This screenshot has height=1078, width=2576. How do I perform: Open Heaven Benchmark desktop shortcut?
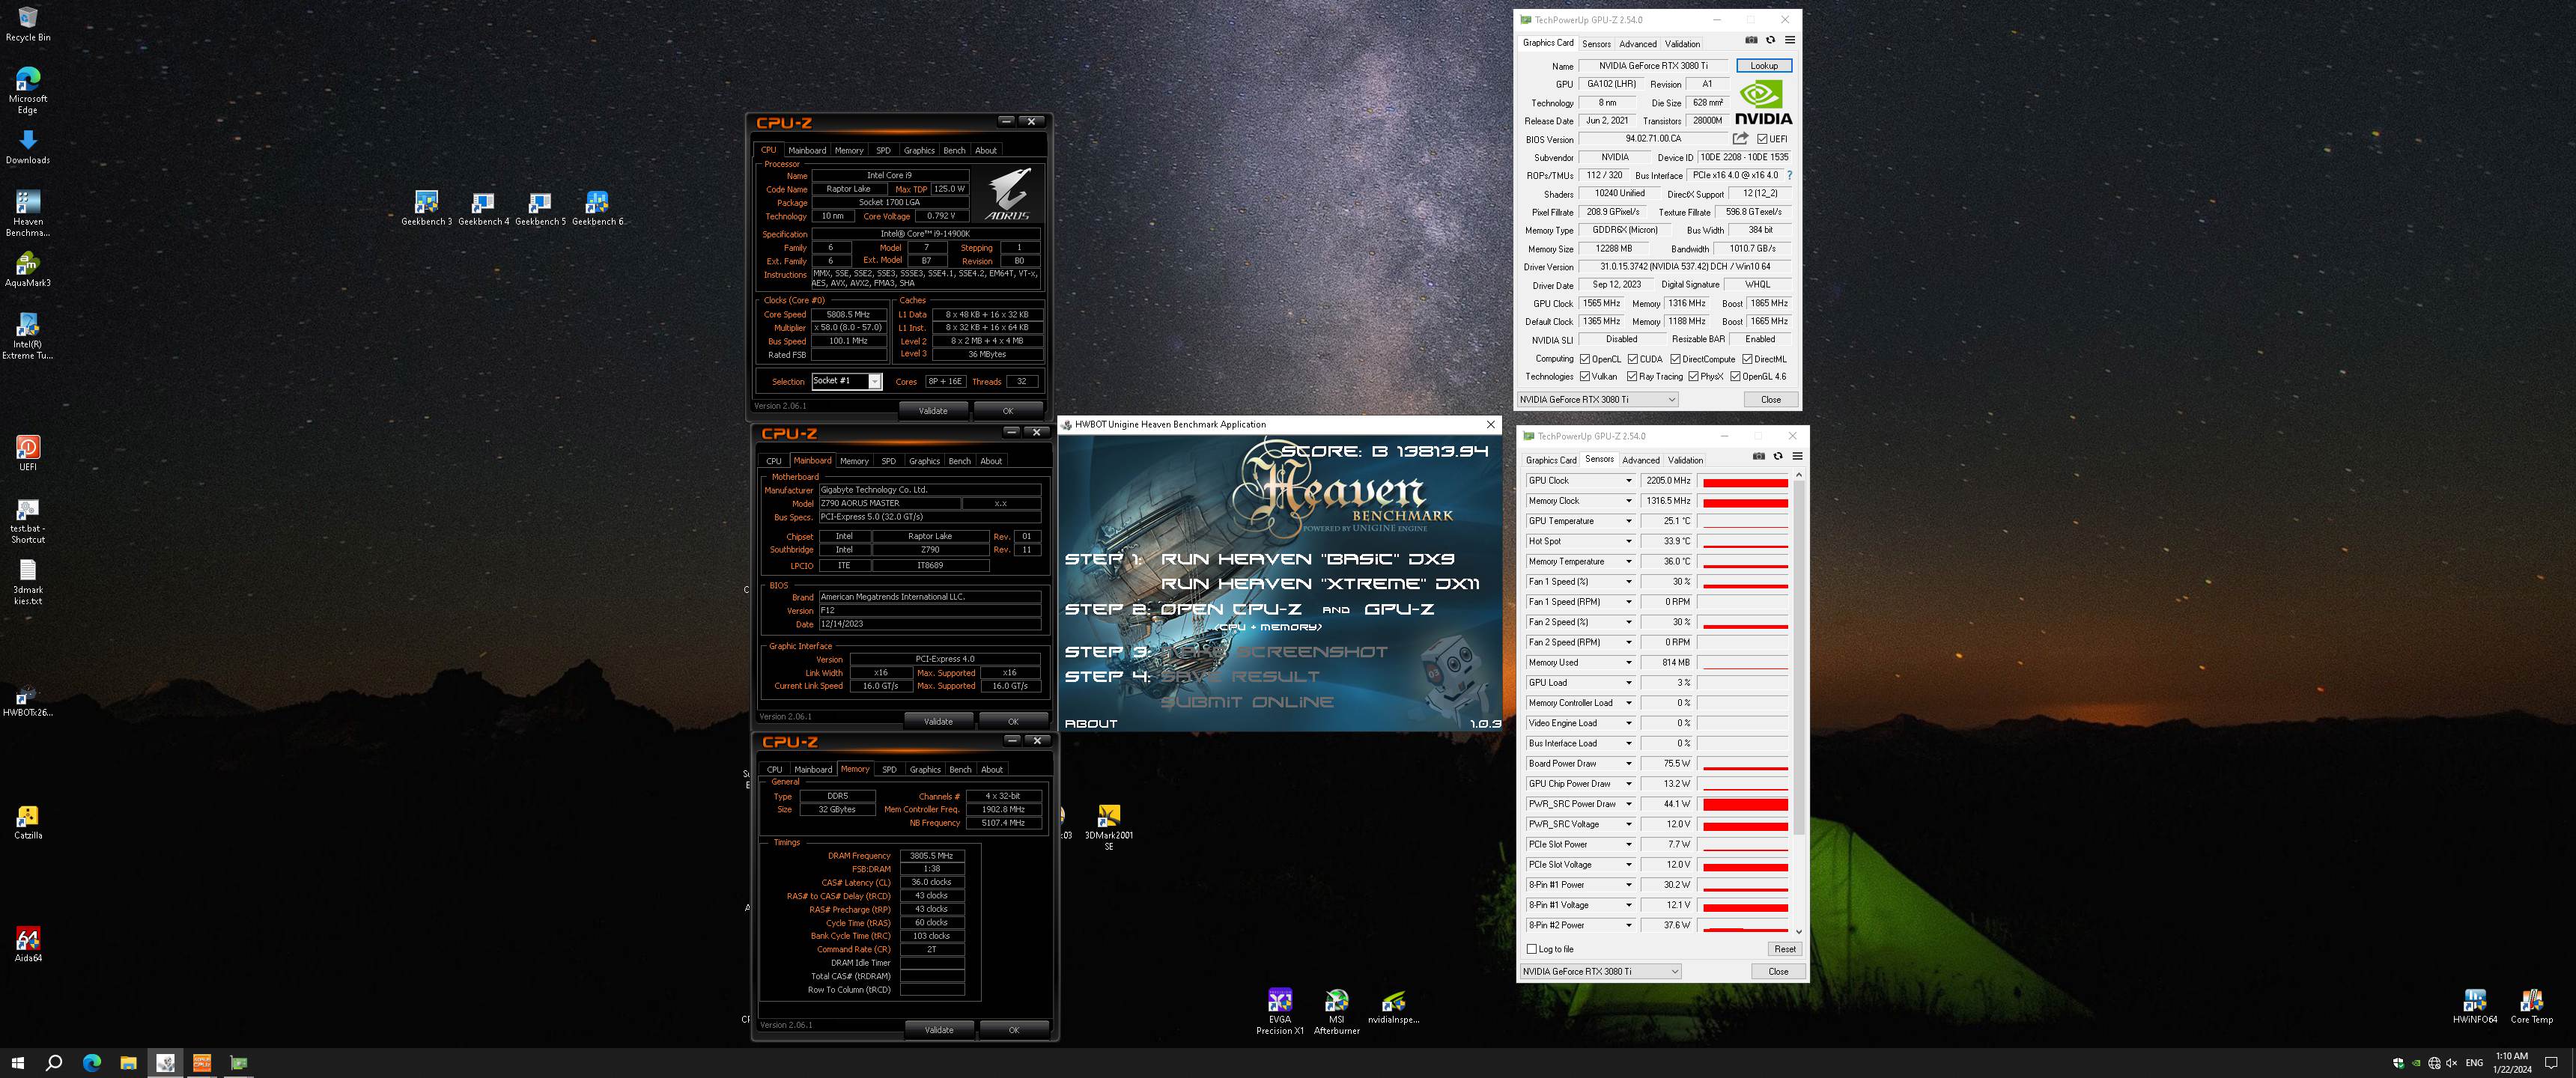point(28,214)
